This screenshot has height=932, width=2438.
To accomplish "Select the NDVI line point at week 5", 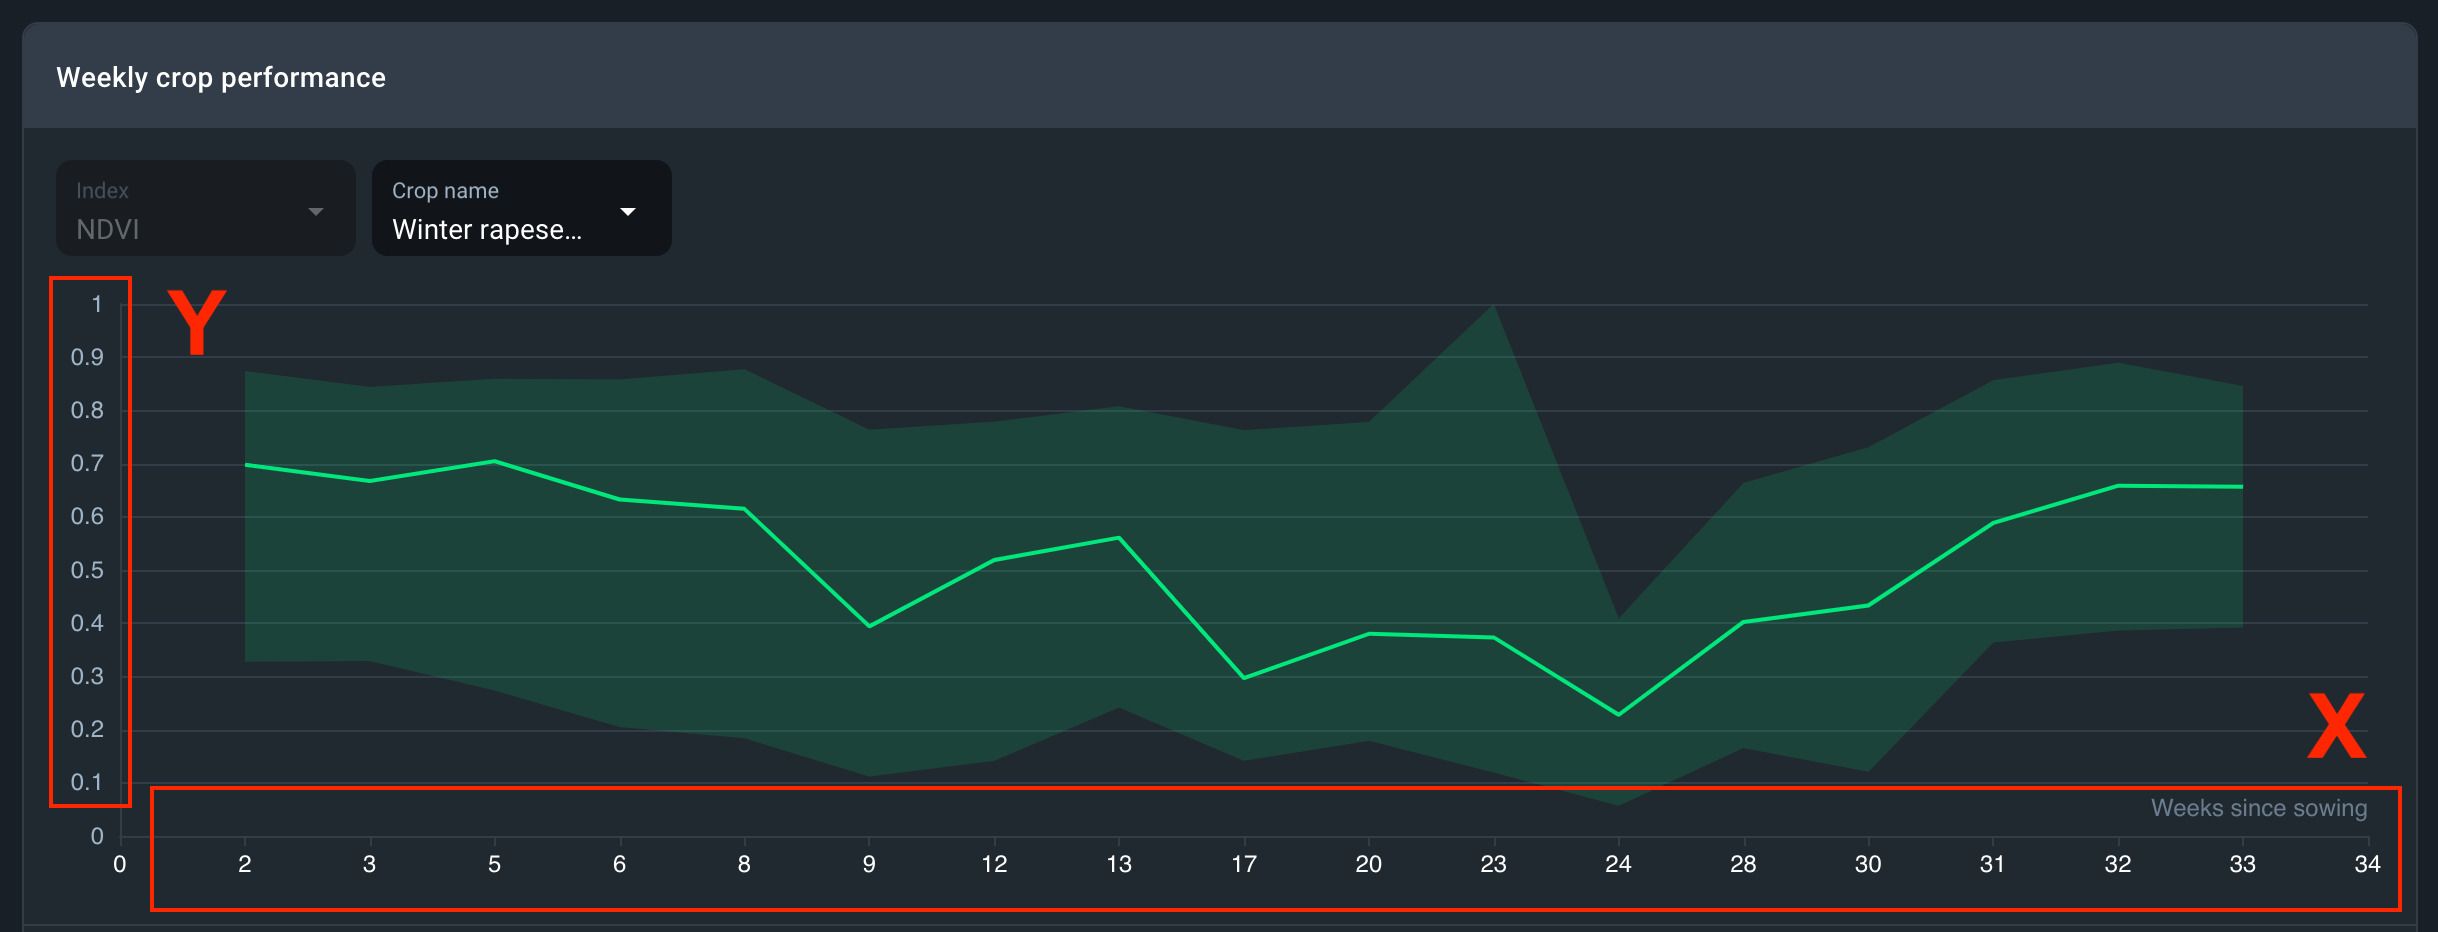I will click(494, 461).
